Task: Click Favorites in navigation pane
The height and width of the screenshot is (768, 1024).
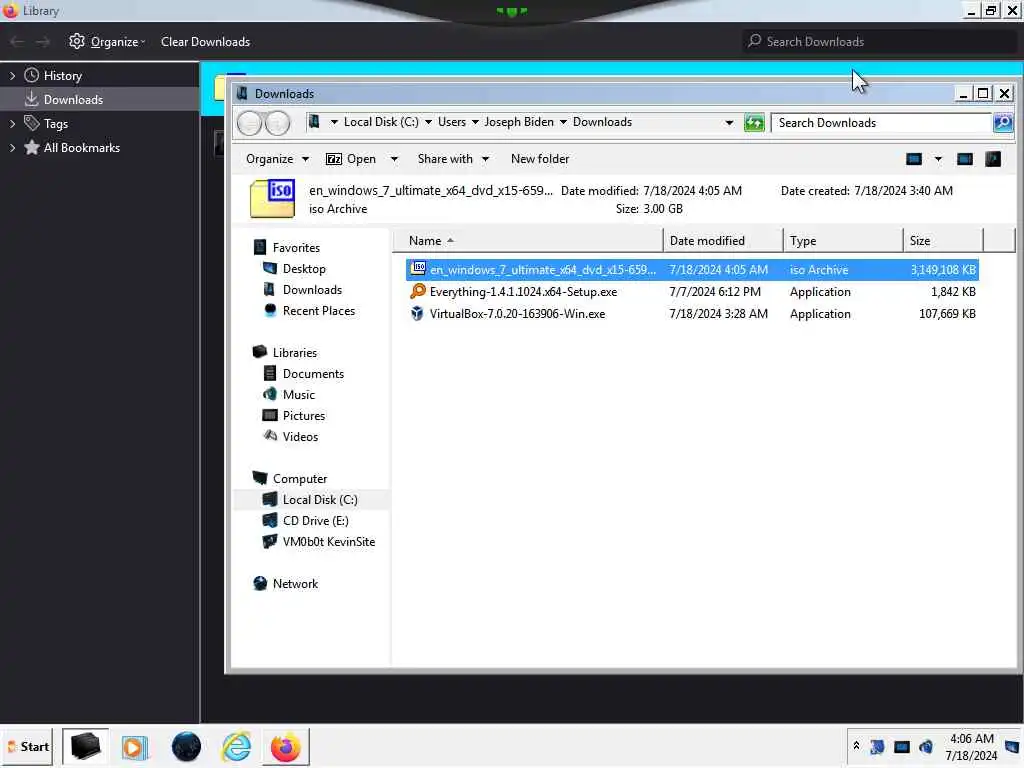Action: [296, 248]
